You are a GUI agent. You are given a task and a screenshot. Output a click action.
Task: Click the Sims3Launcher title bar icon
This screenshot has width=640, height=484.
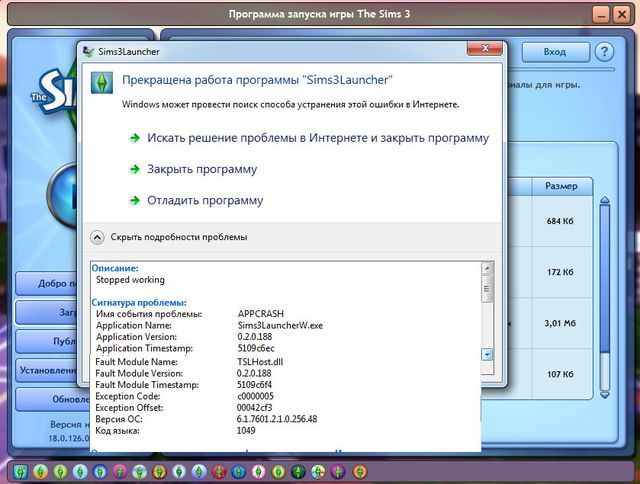[88, 51]
